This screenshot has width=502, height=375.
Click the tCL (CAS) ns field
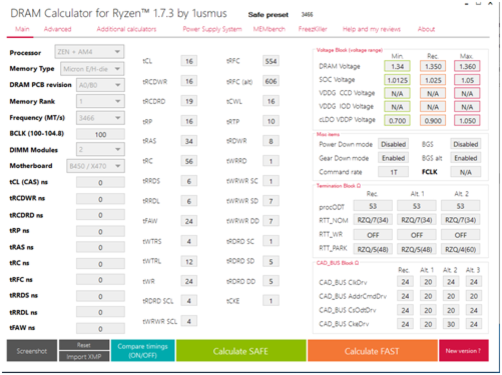(100, 182)
